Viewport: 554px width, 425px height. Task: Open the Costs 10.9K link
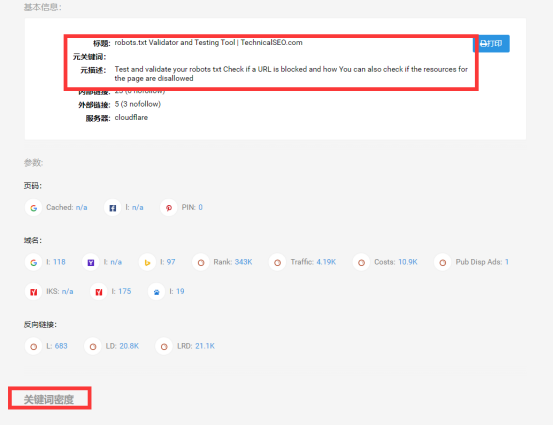408,262
